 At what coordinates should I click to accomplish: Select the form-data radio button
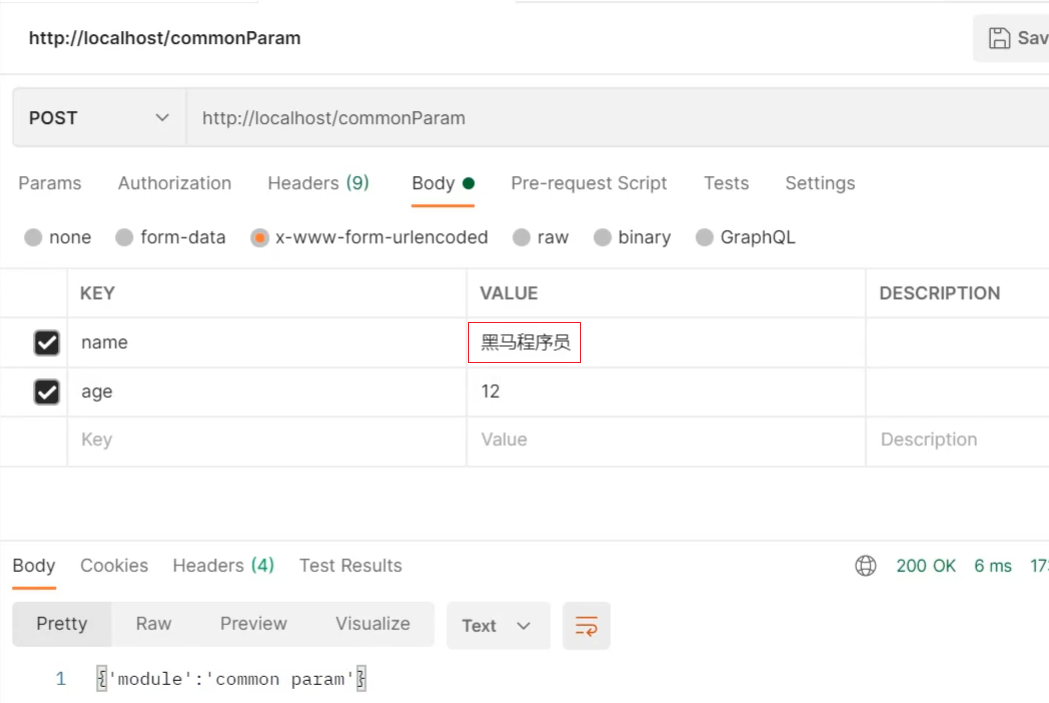124,237
